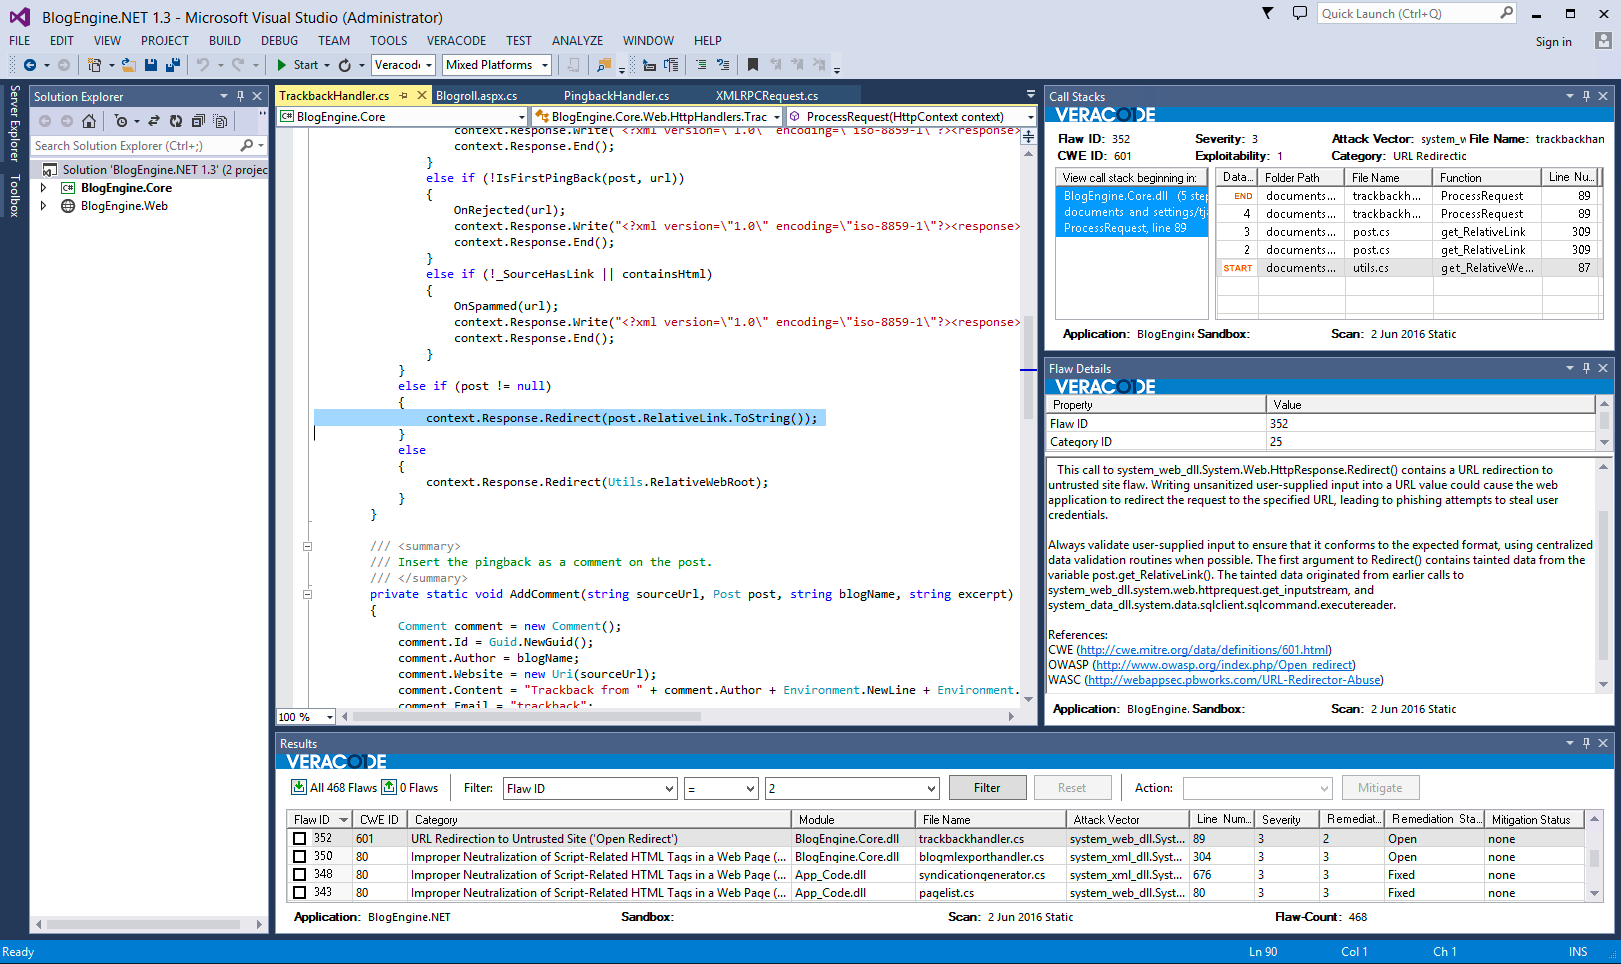The height and width of the screenshot is (964, 1621).
Task: Open the ProcessRequest member dropdown
Action: pyautogui.click(x=1030, y=117)
